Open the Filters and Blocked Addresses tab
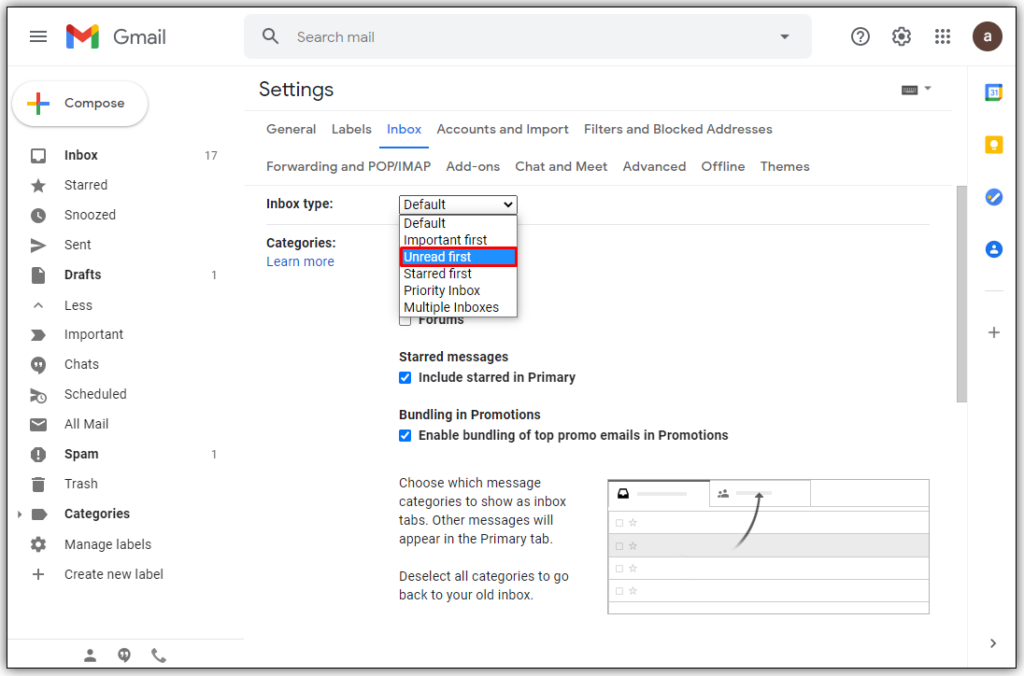The width and height of the screenshot is (1024, 676). [678, 129]
